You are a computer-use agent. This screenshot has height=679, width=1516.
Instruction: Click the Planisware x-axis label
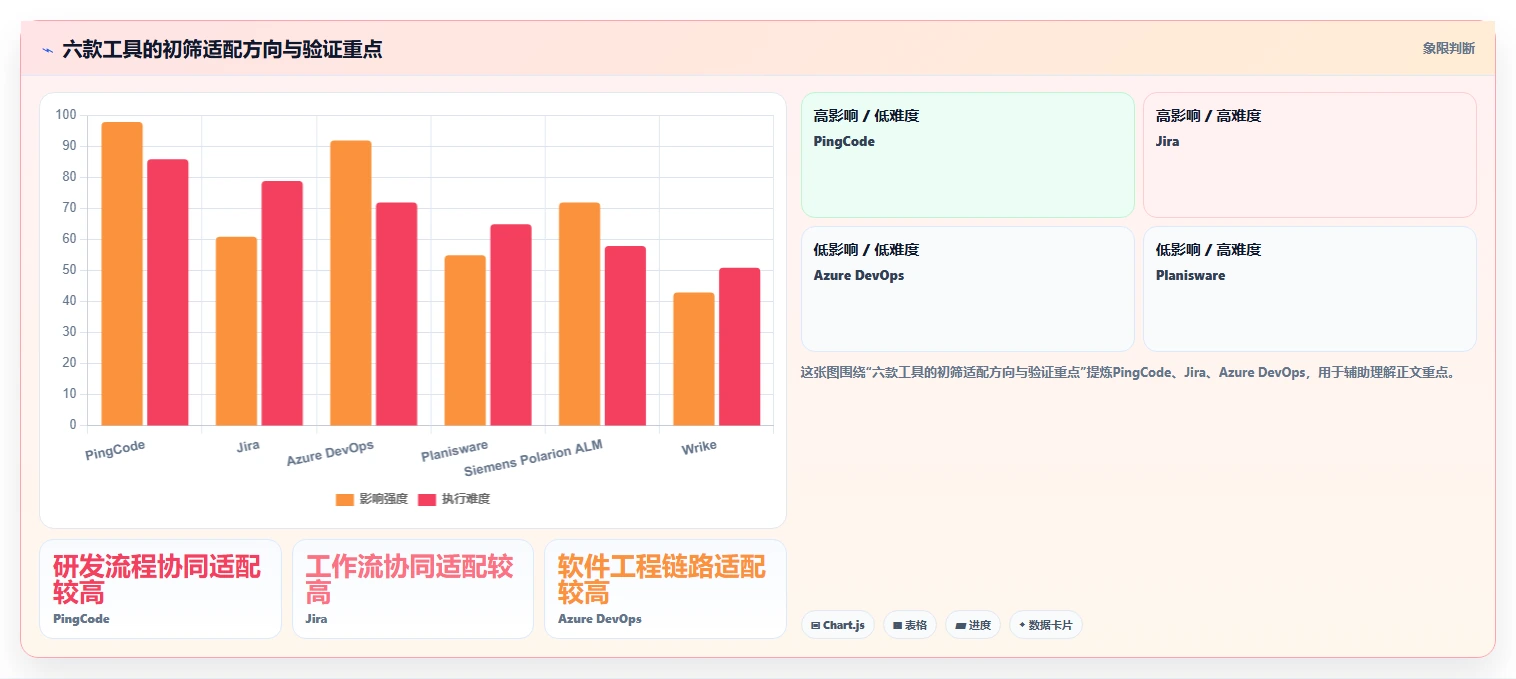(x=455, y=451)
